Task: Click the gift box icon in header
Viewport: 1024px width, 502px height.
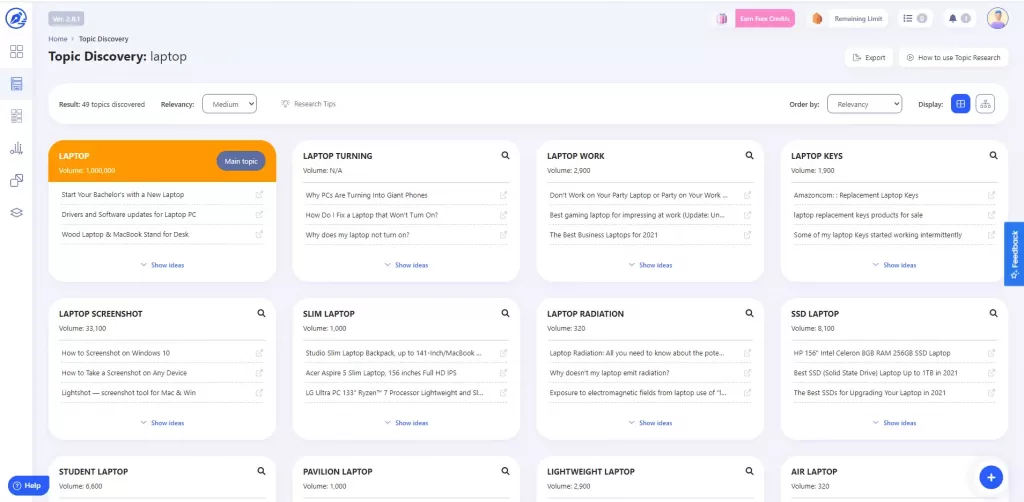Action: [x=722, y=19]
